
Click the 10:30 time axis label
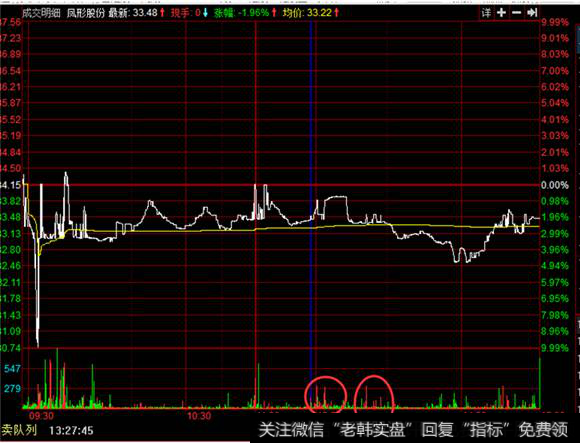[x=199, y=416]
